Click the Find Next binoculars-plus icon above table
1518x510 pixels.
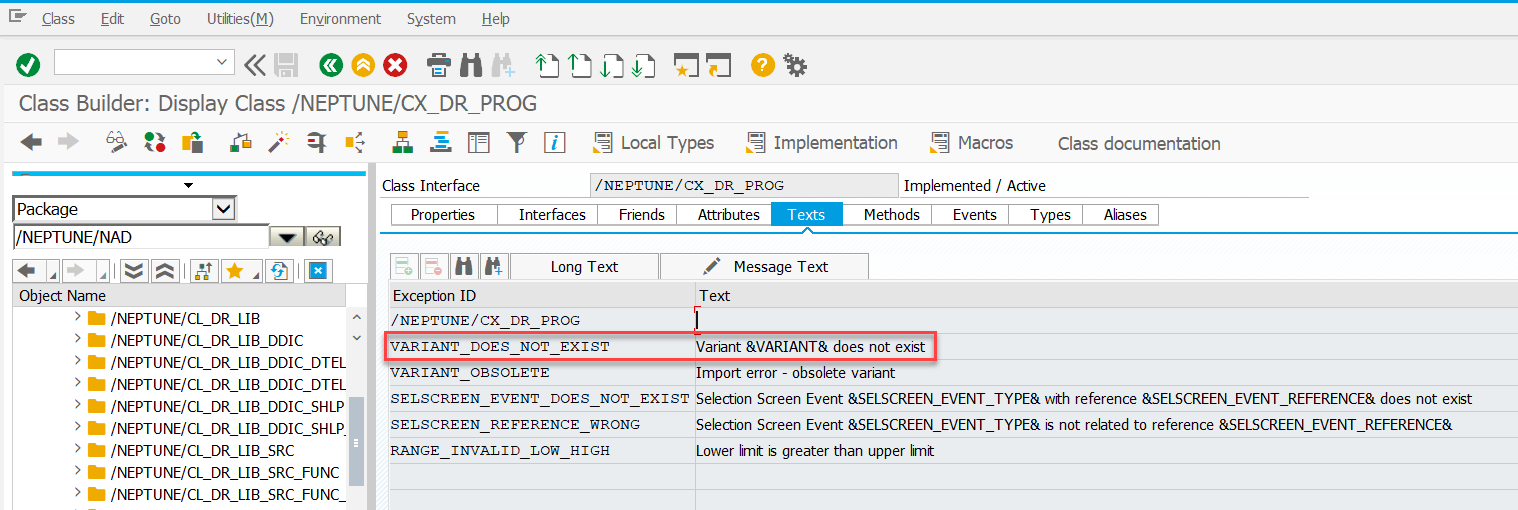[494, 266]
